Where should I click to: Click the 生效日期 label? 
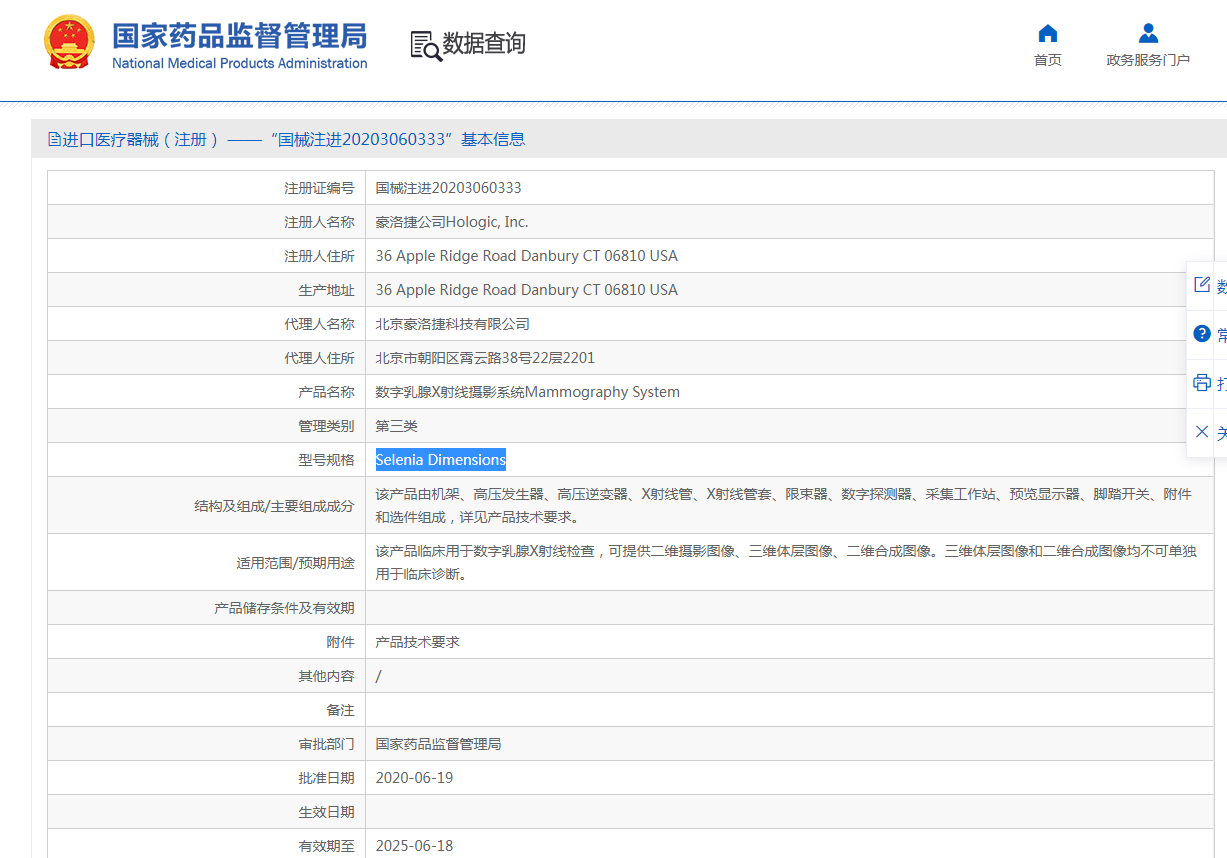tap(326, 812)
